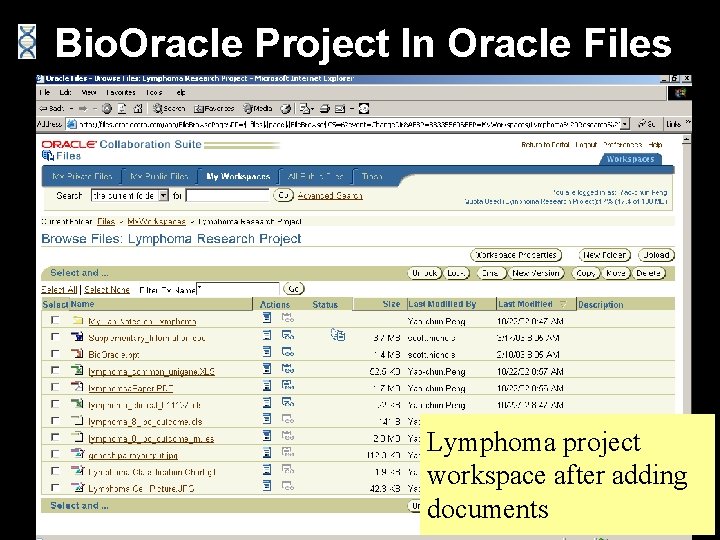Click the browser Forward arrow icon
The width and height of the screenshot is (720, 540).
(x=83, y=109)
